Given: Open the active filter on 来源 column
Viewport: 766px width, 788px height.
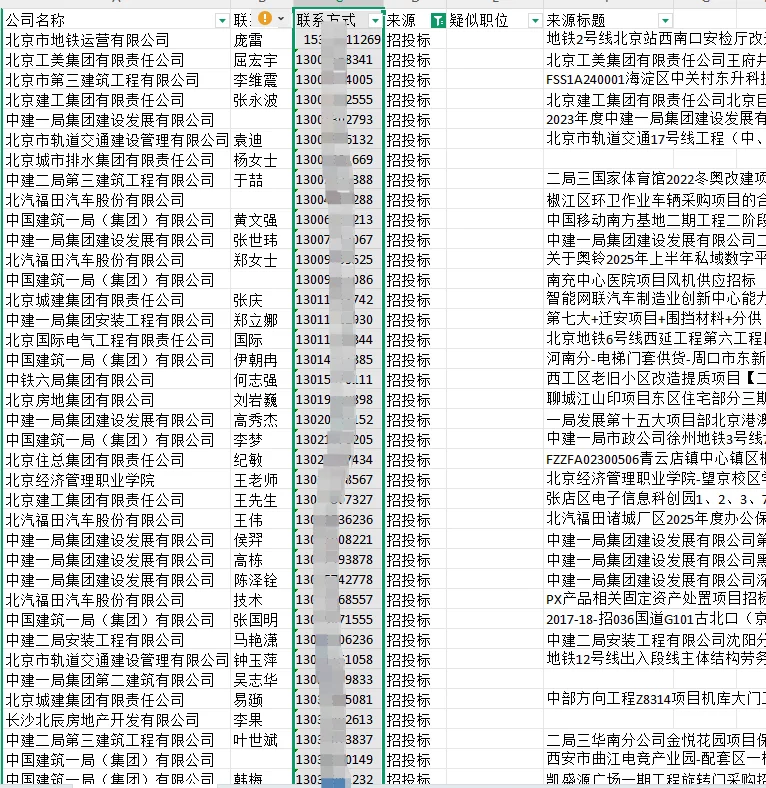Looking at the screenshot, I should (438, 21).
